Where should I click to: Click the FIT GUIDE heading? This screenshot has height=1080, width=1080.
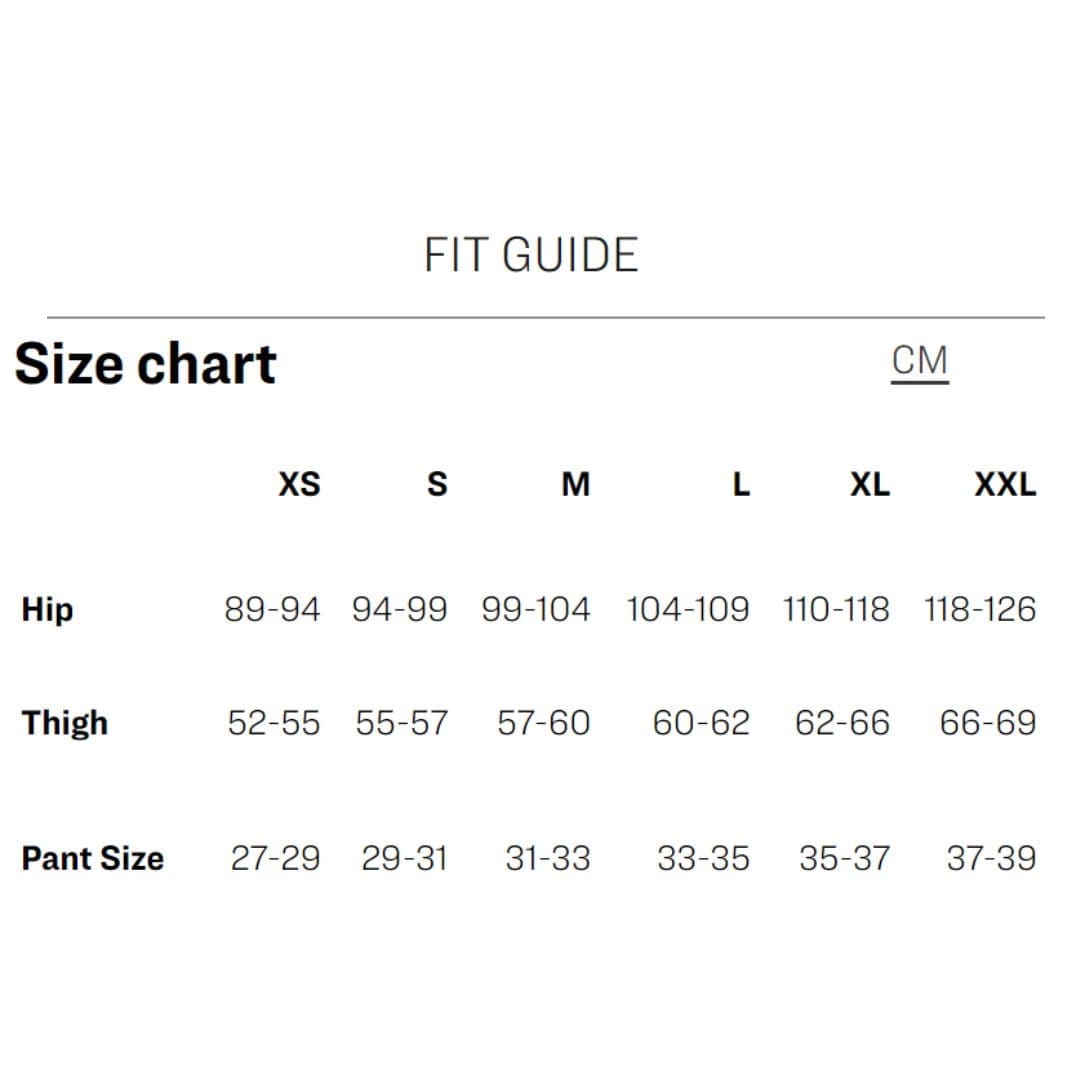(x=531, y=255)
